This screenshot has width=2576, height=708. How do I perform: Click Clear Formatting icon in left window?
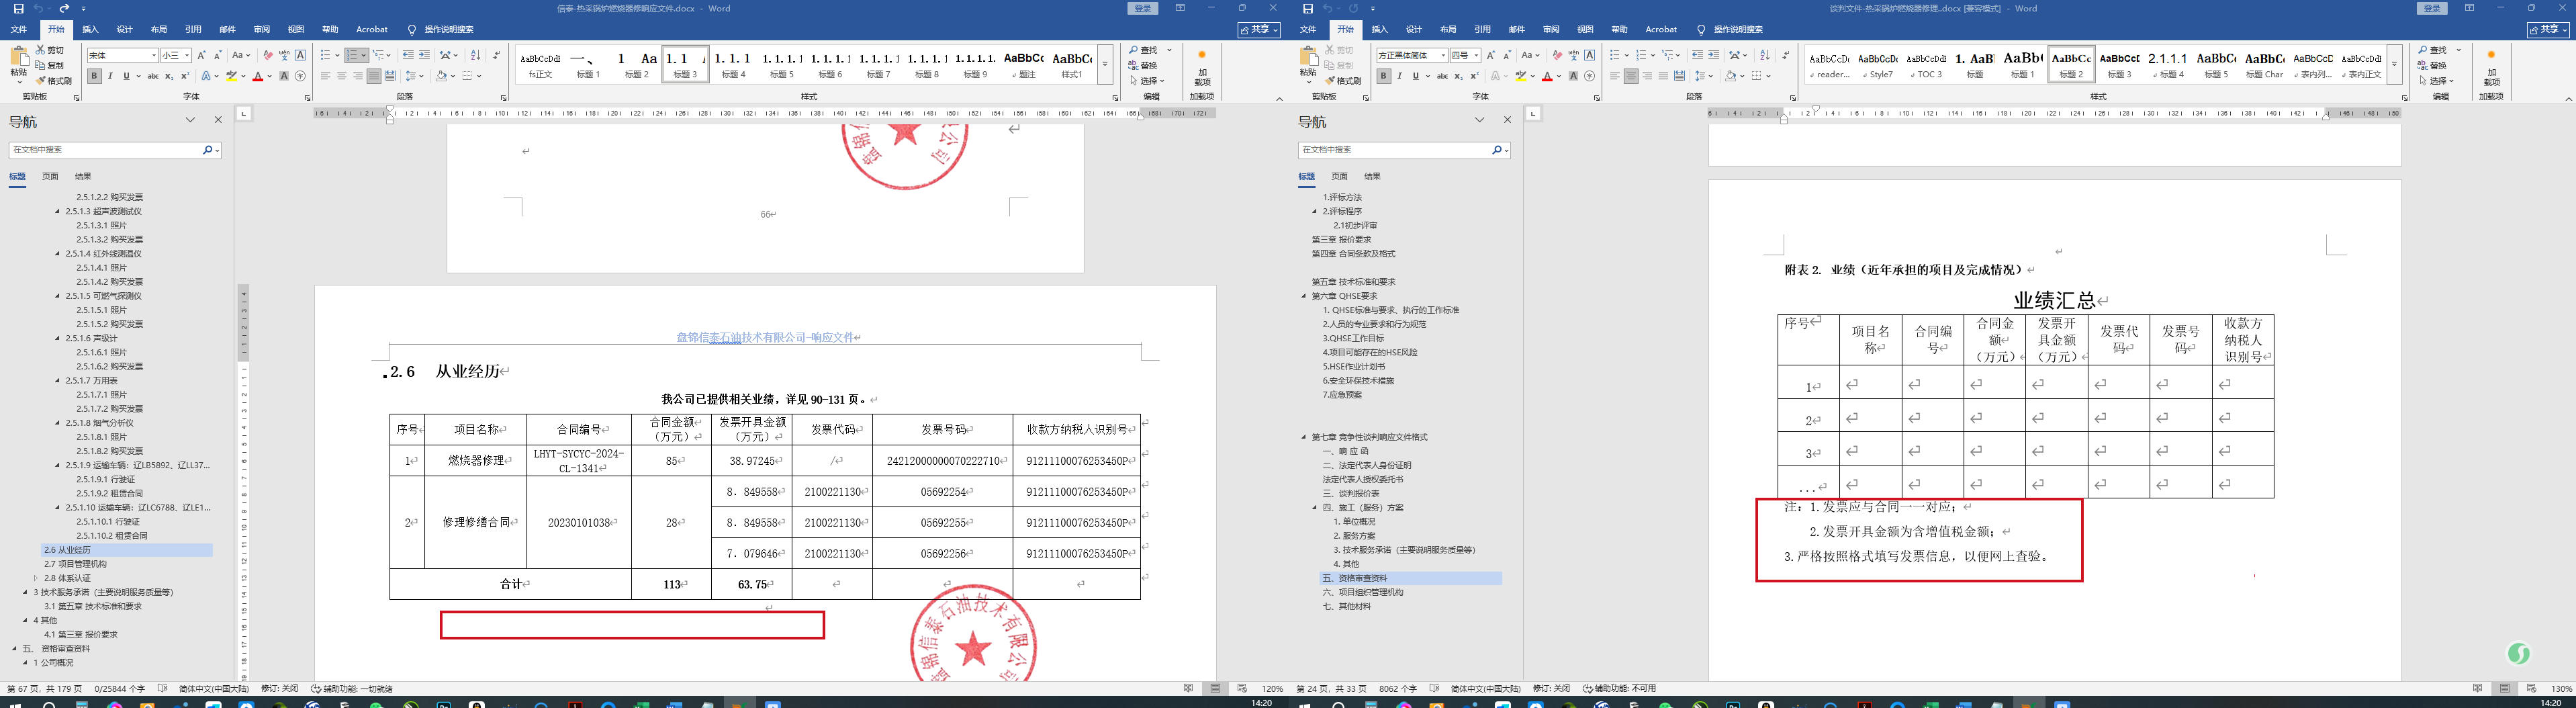click(267, 55)
